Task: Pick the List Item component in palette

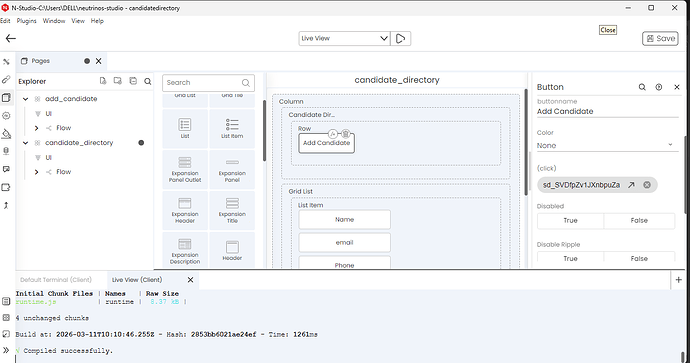Action: 232,128
